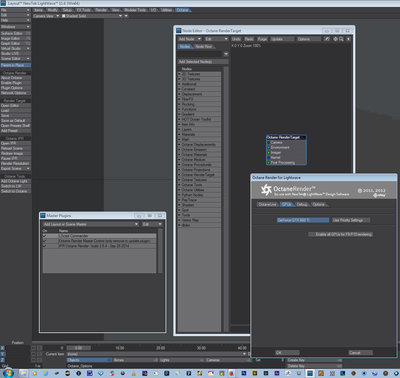Uncheck the IPR Octane Render plugin checkbox

coord(45,246)
